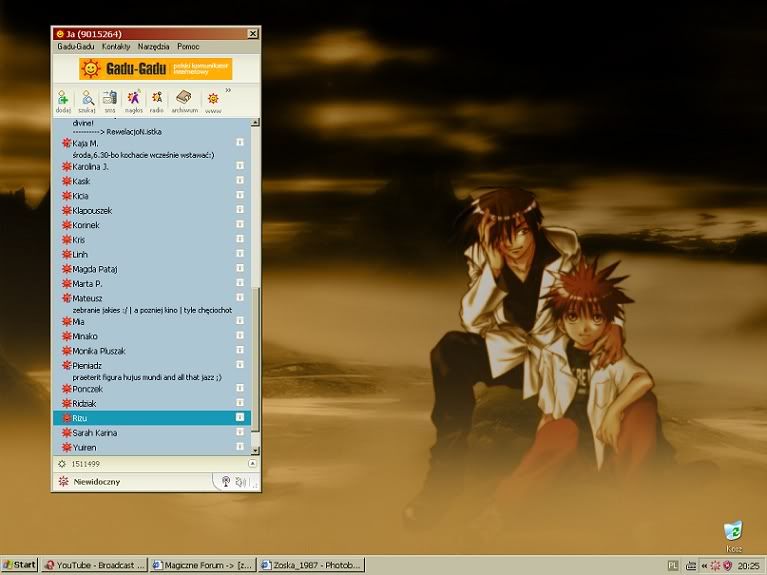
Task: Click the info icon beside Klapouszek
Action: click(x=240, y=209)
